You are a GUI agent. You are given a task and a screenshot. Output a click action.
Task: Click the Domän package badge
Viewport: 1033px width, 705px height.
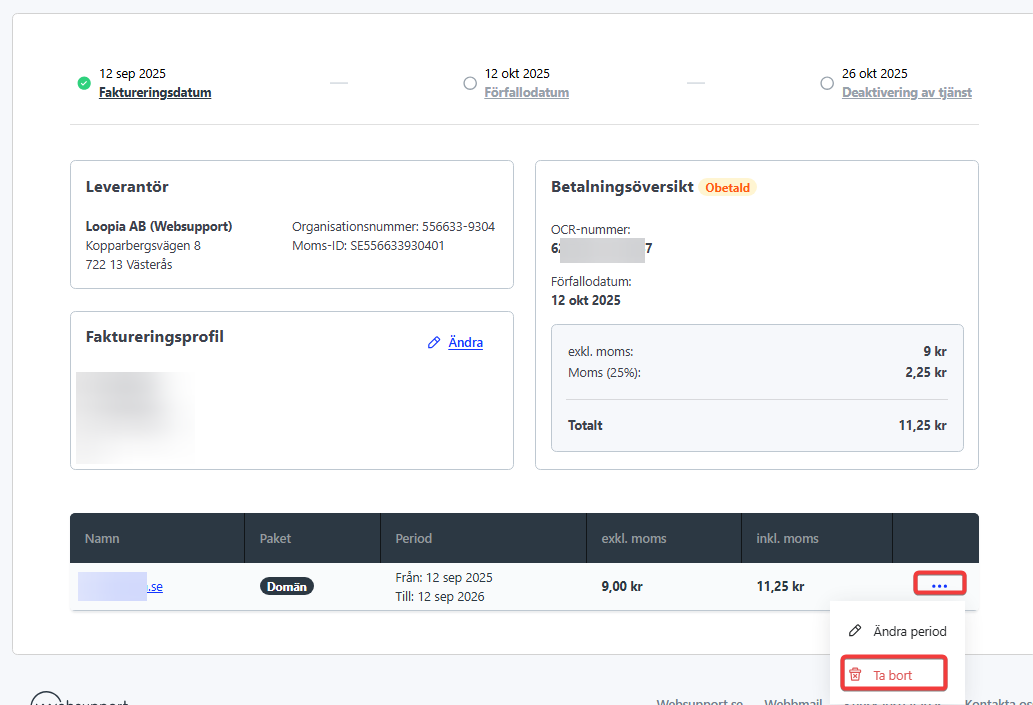coord(287,587)
